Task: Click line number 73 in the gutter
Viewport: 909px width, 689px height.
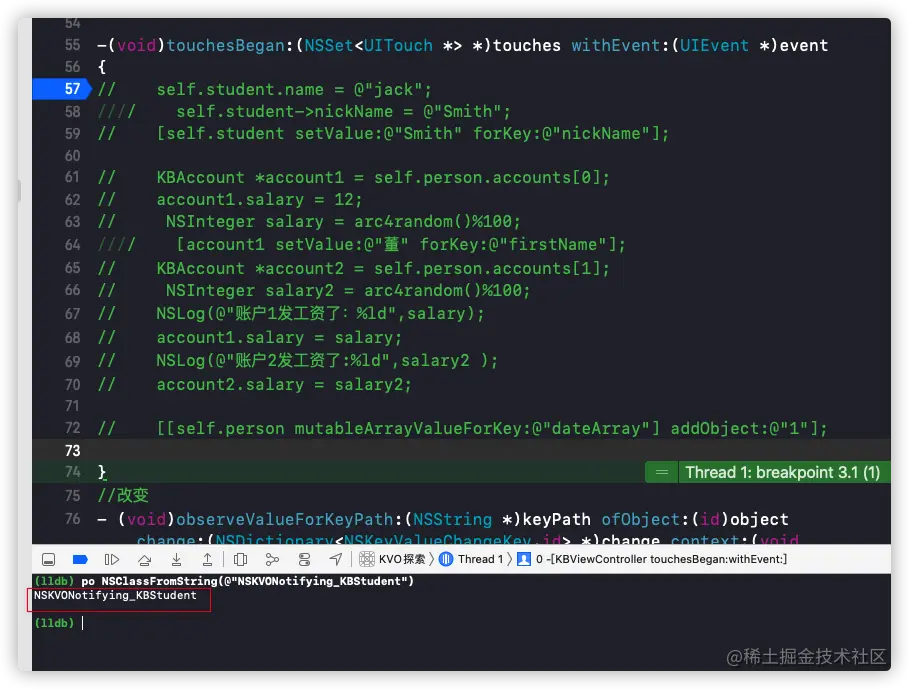Action: pyautogui.click(x=72, y=450)
